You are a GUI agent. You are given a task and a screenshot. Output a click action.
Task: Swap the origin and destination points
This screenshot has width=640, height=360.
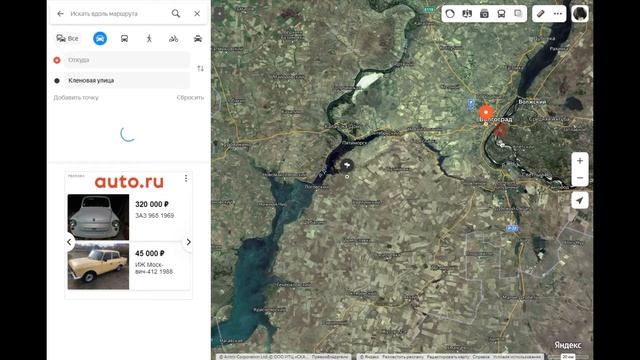(x=200, y=69)
